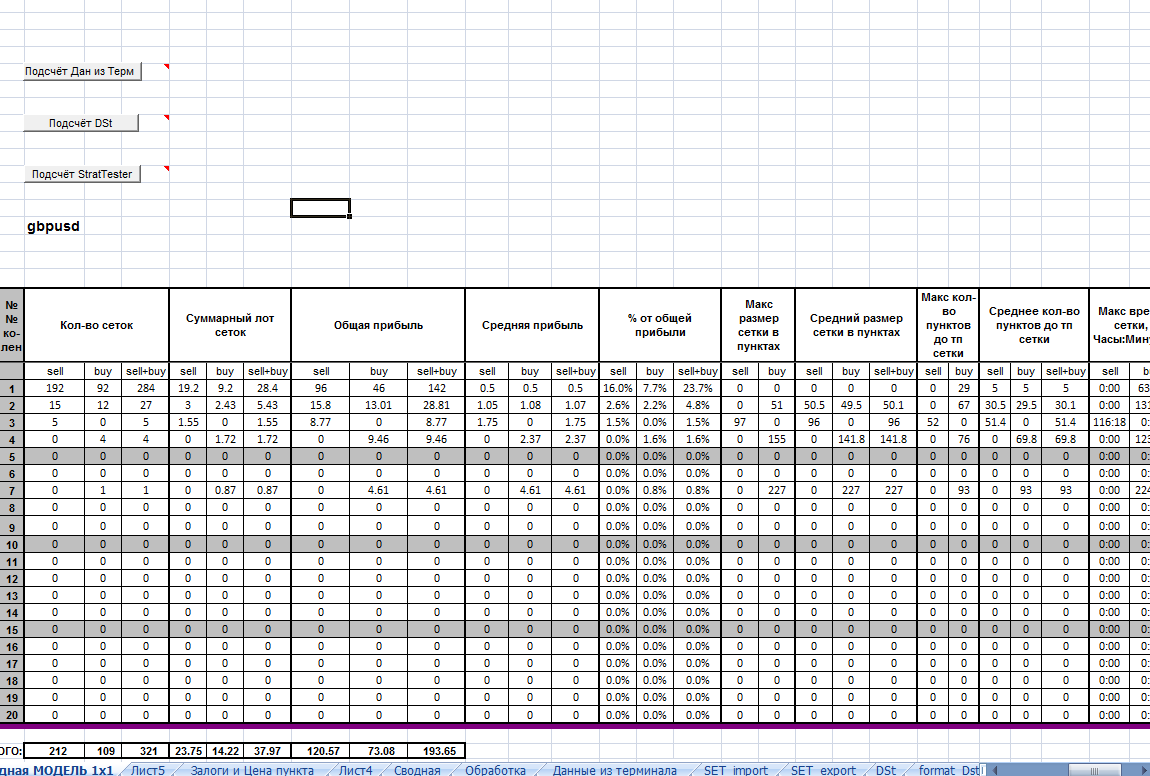Select the cell with value 155
This screenshot has width=1150, height=776.
click(777, 439)
